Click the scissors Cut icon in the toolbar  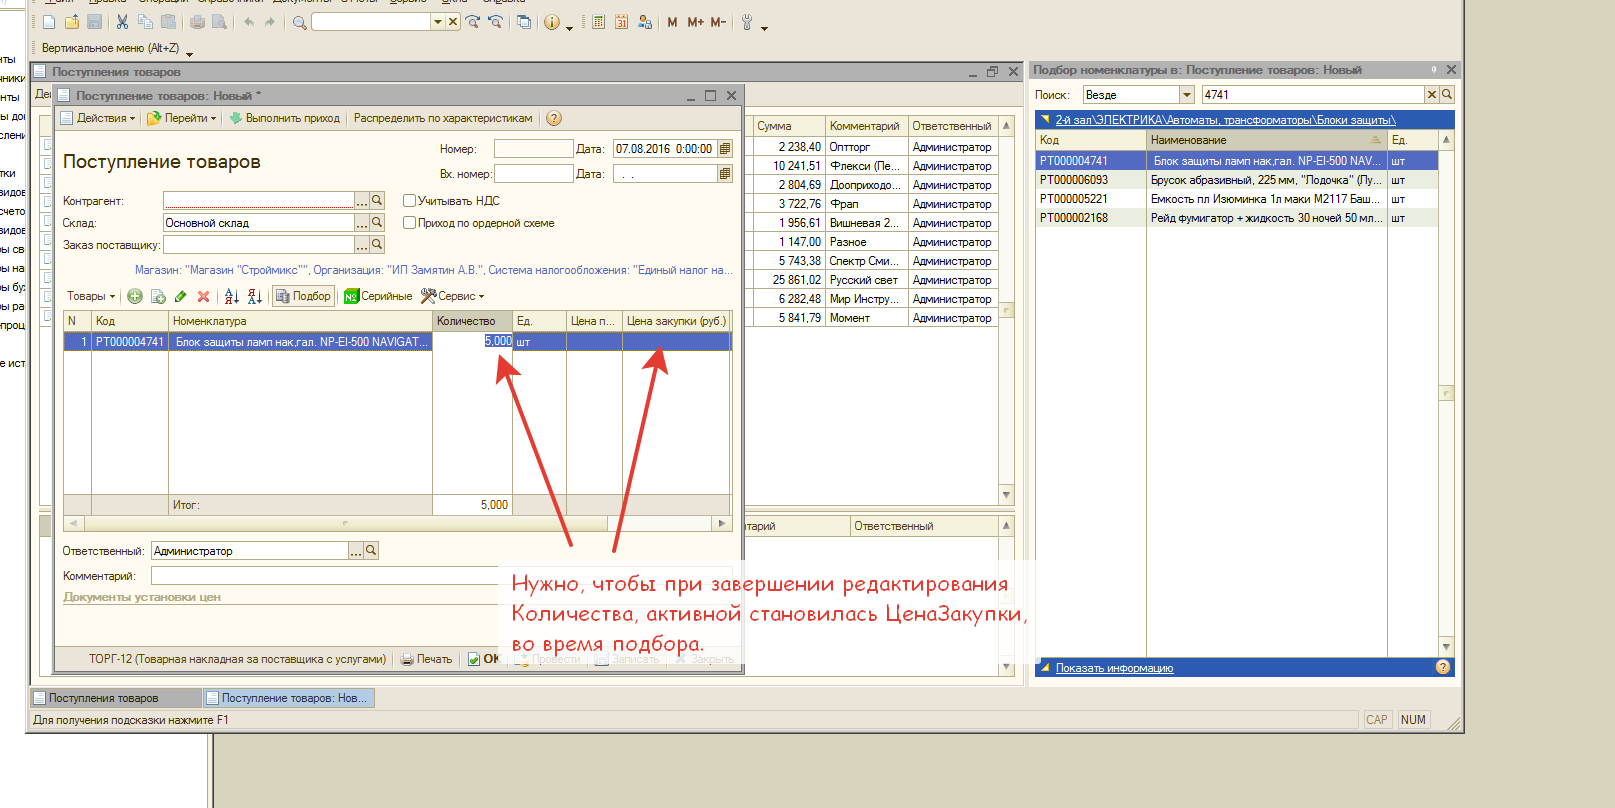122,22
